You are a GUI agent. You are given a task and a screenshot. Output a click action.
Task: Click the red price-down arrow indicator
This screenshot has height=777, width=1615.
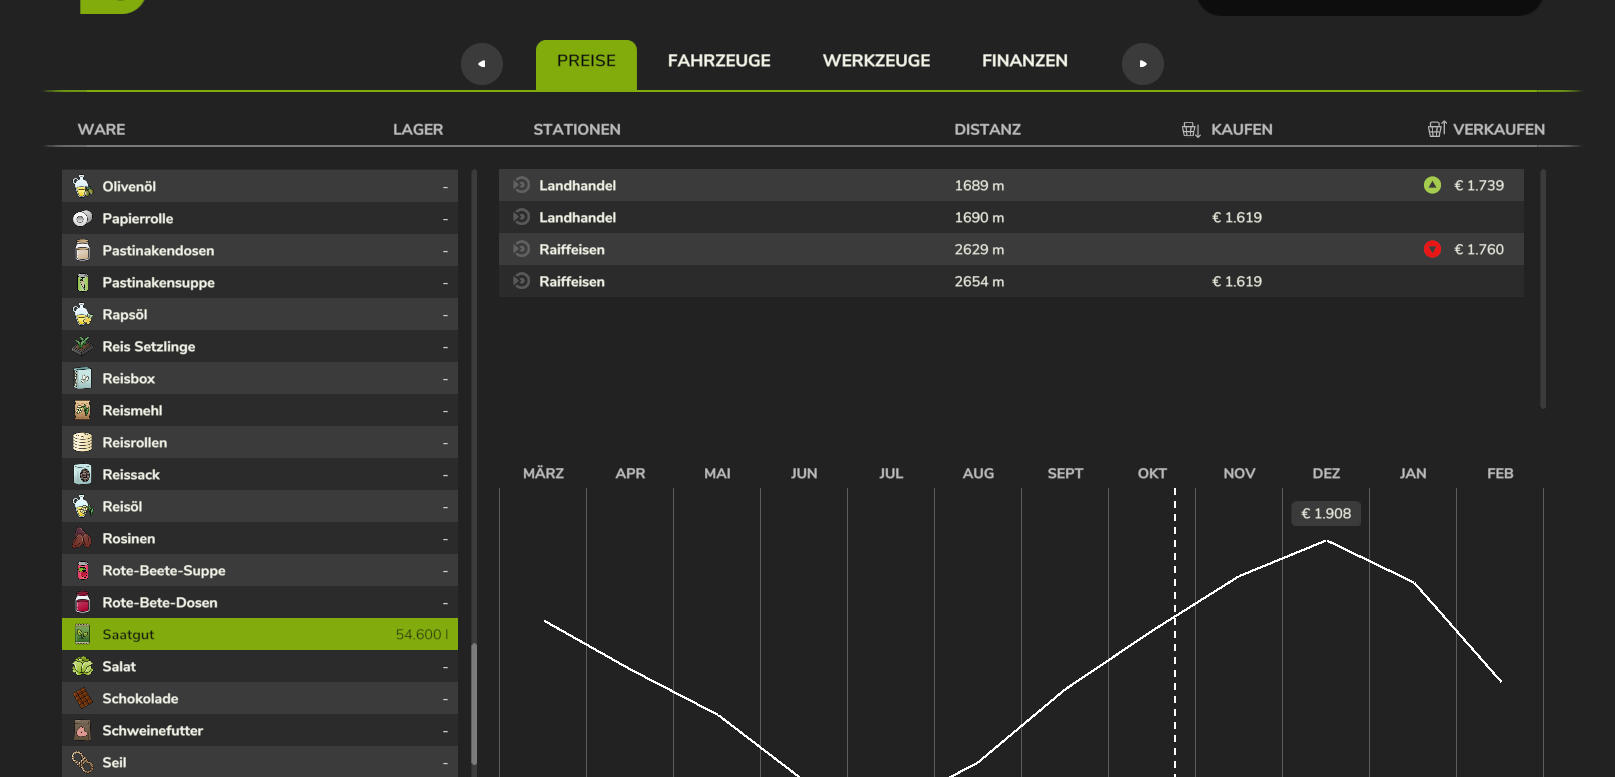click(x=1432, y=249)
